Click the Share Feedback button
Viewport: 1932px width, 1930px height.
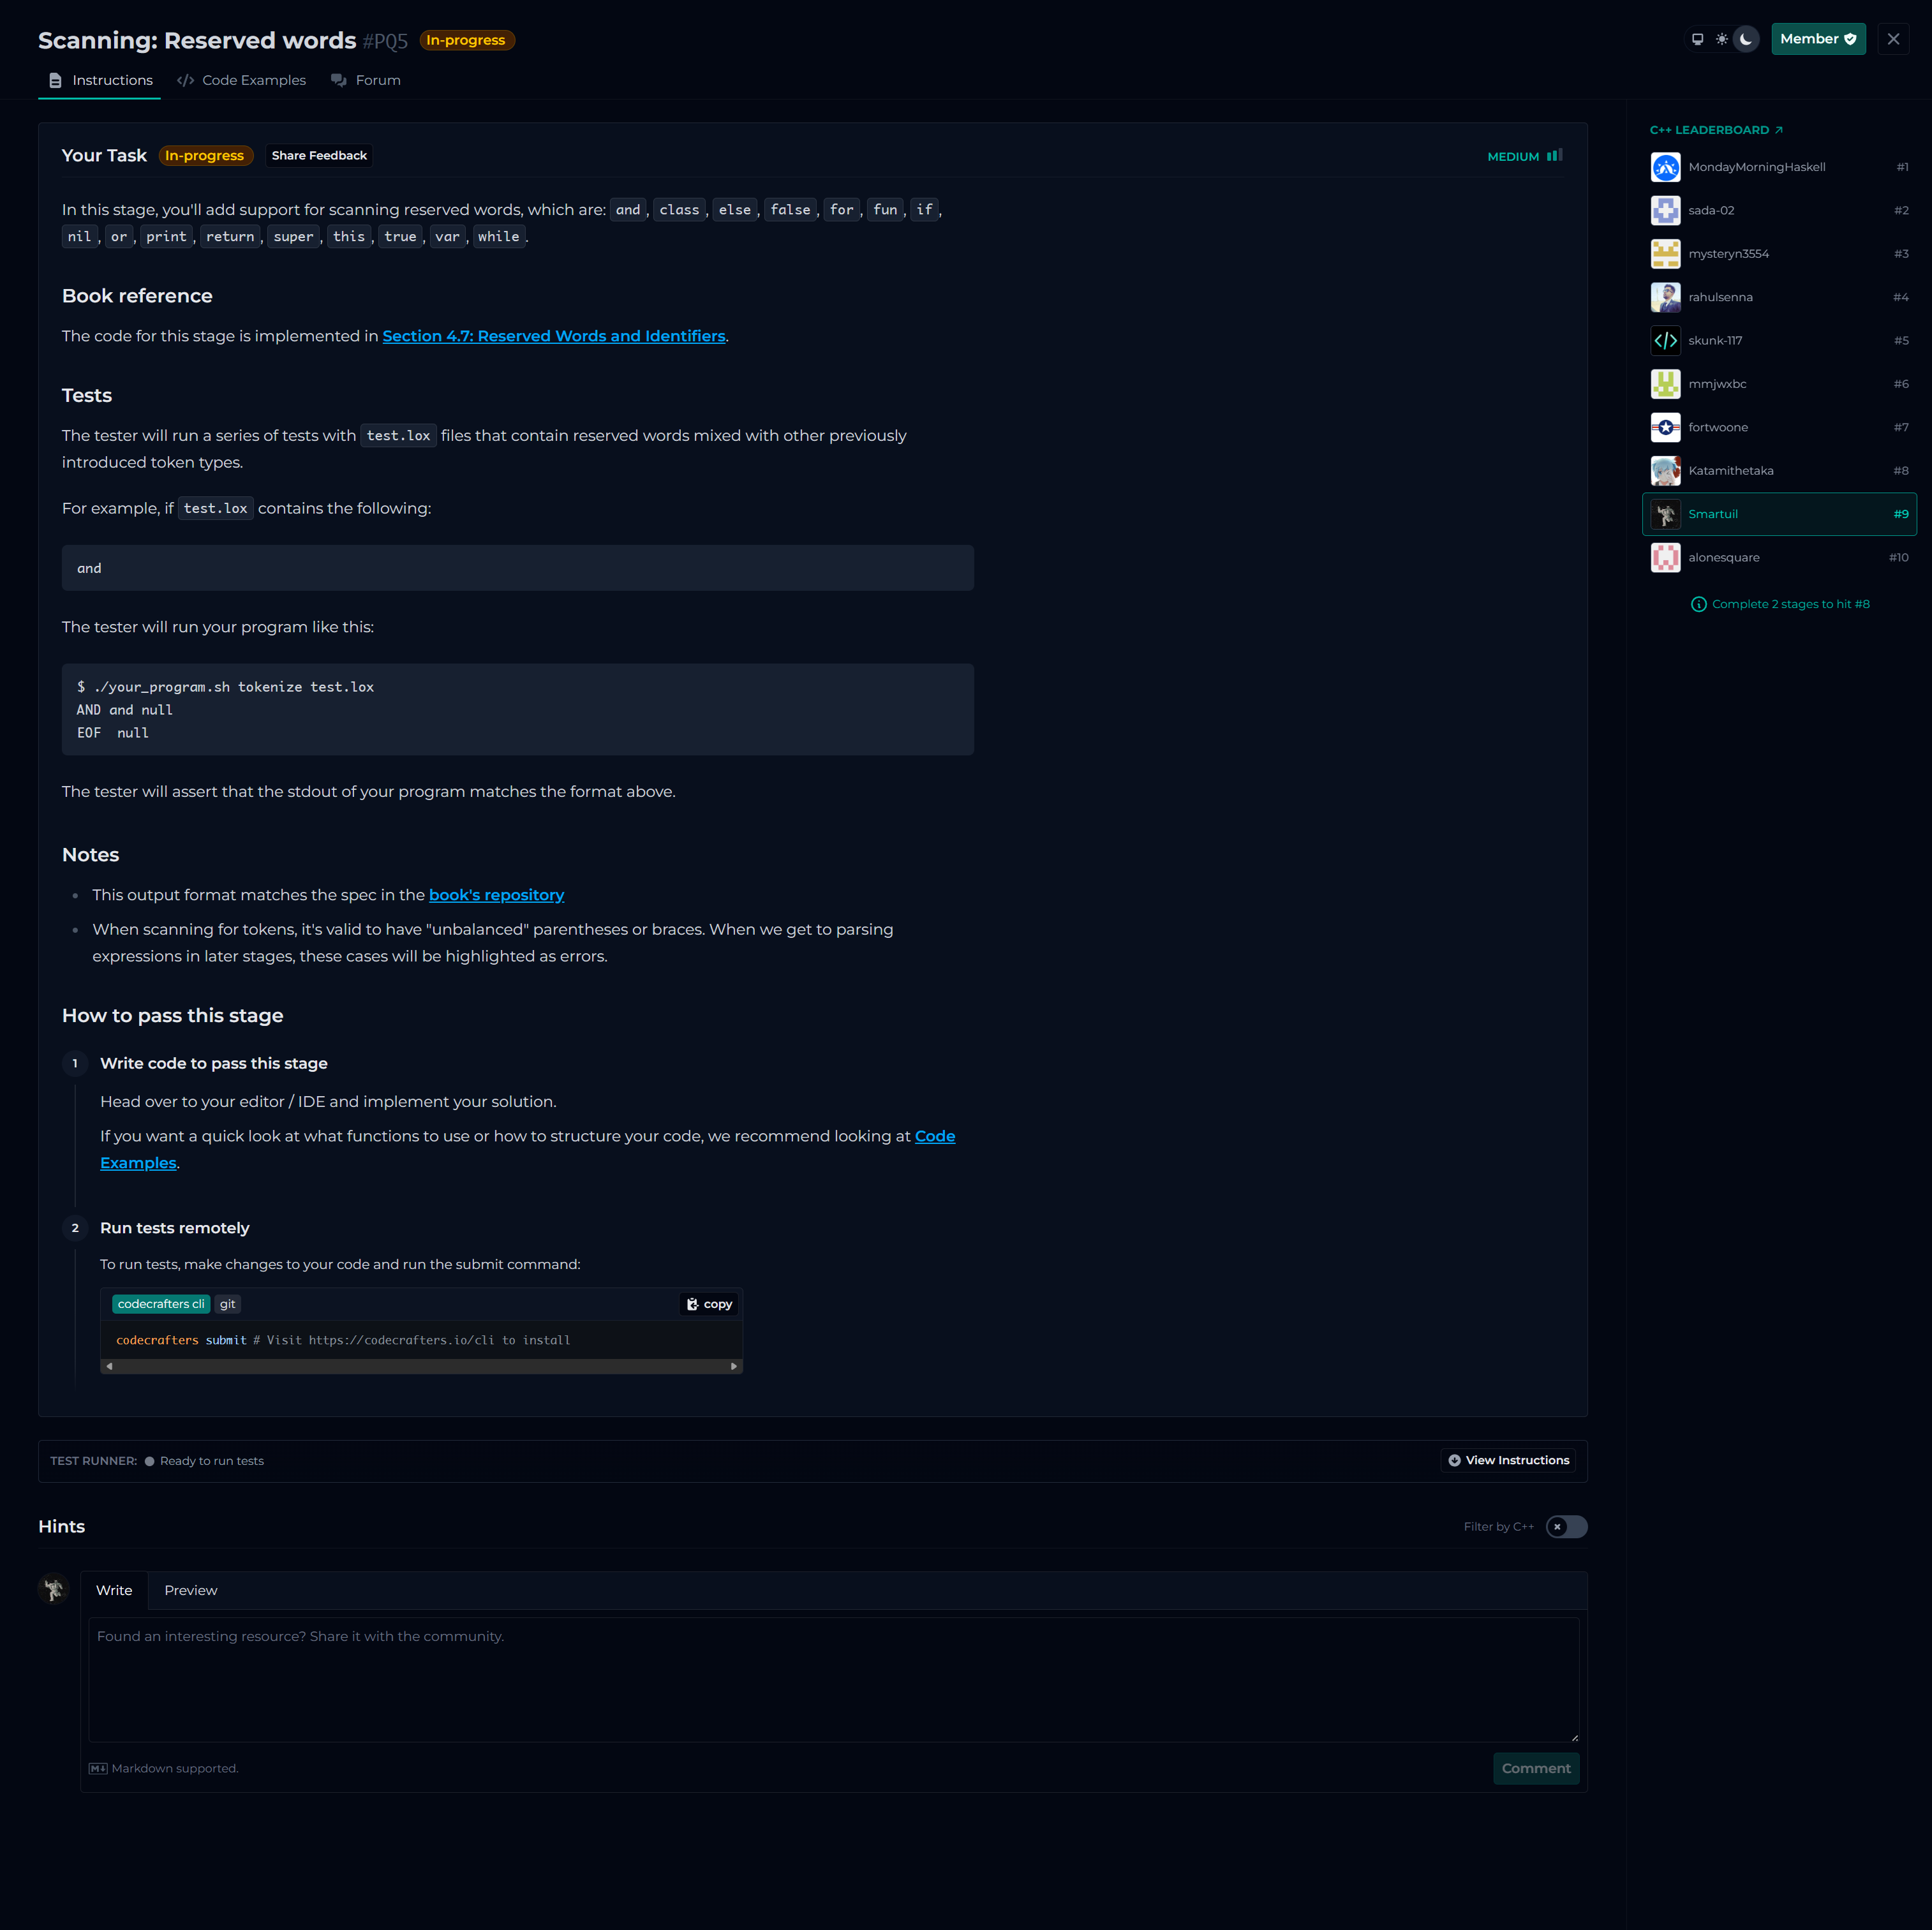pos(319,156)
